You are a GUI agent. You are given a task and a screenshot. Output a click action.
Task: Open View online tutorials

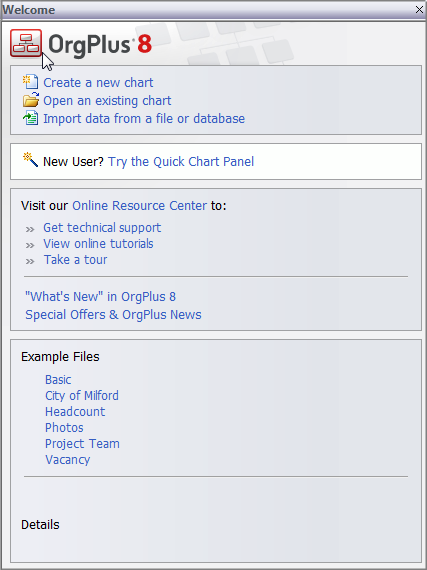[98, 244]
